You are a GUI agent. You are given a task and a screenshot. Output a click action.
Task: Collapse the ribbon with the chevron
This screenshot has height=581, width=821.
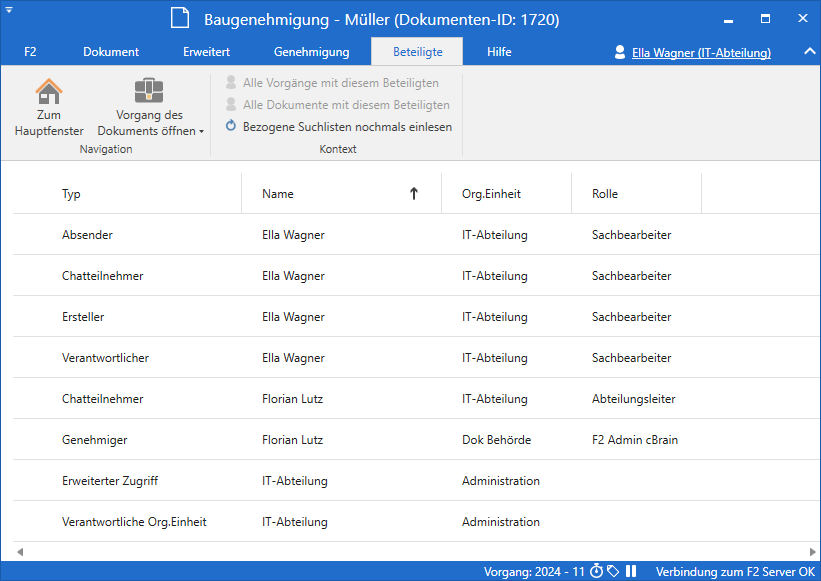[x=809, y=51]
